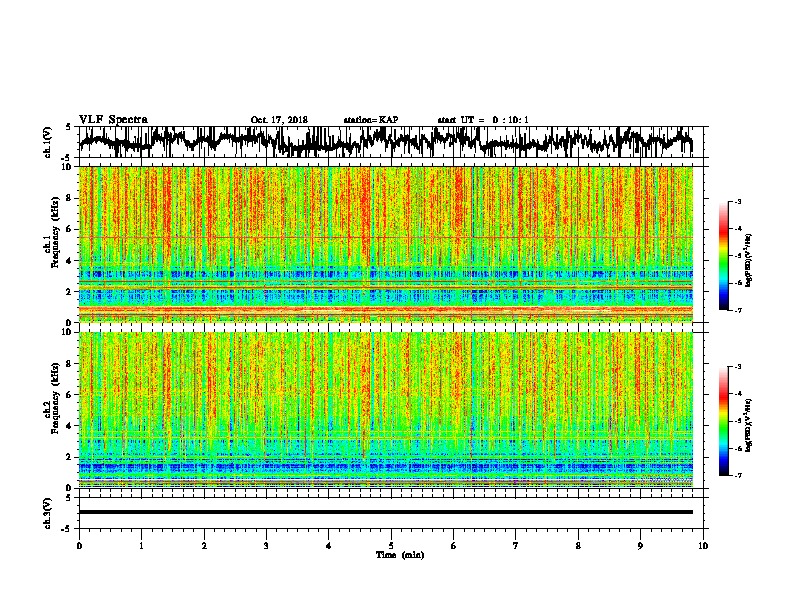Image resolution: width=792 pixels, height=612 pixels.
Task: Click the 1 minute tick on Time axis
Action: click(141, 546)
